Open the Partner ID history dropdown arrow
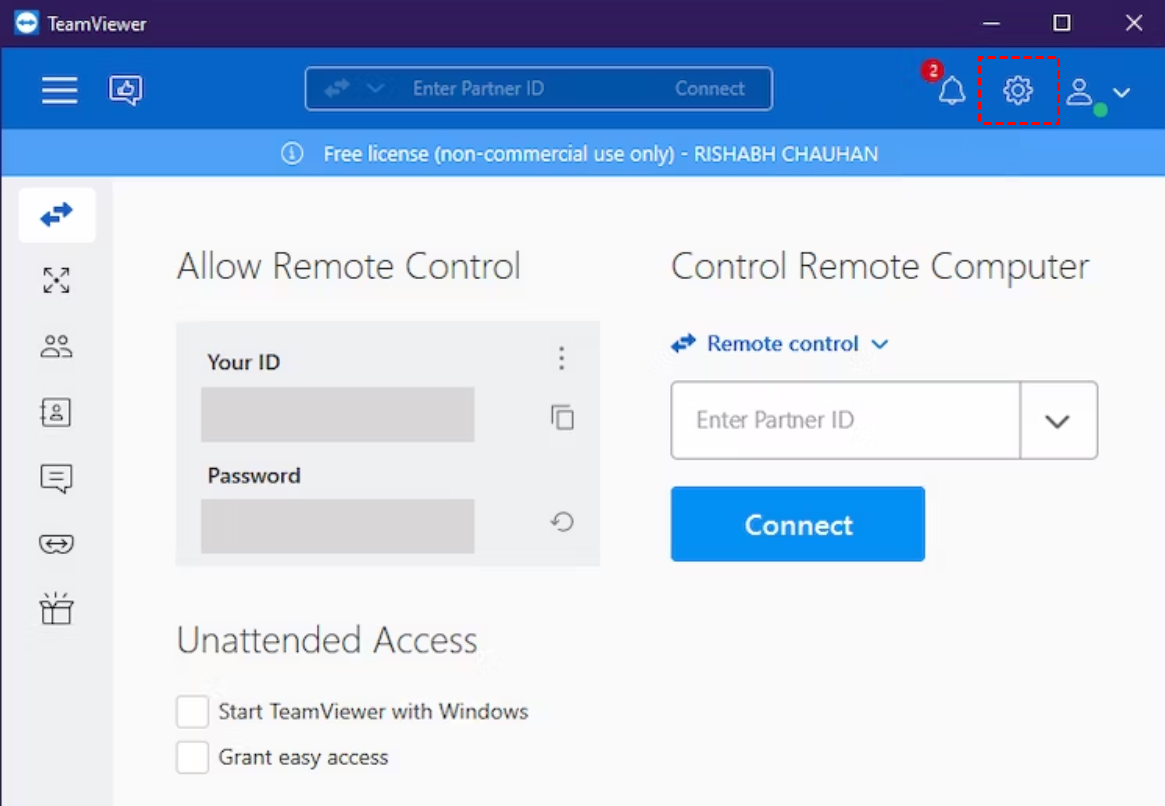The image size is (1165, 806). point(1058,421)
